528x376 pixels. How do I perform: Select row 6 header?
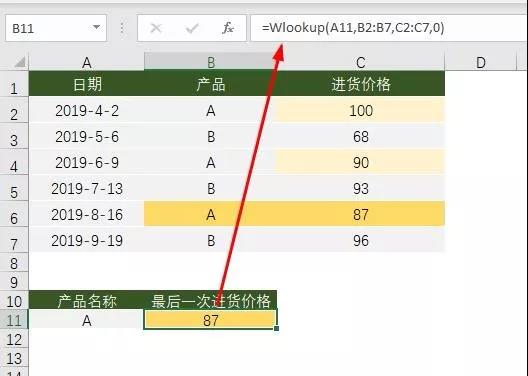pyautogui.click(x=14, y=214)
